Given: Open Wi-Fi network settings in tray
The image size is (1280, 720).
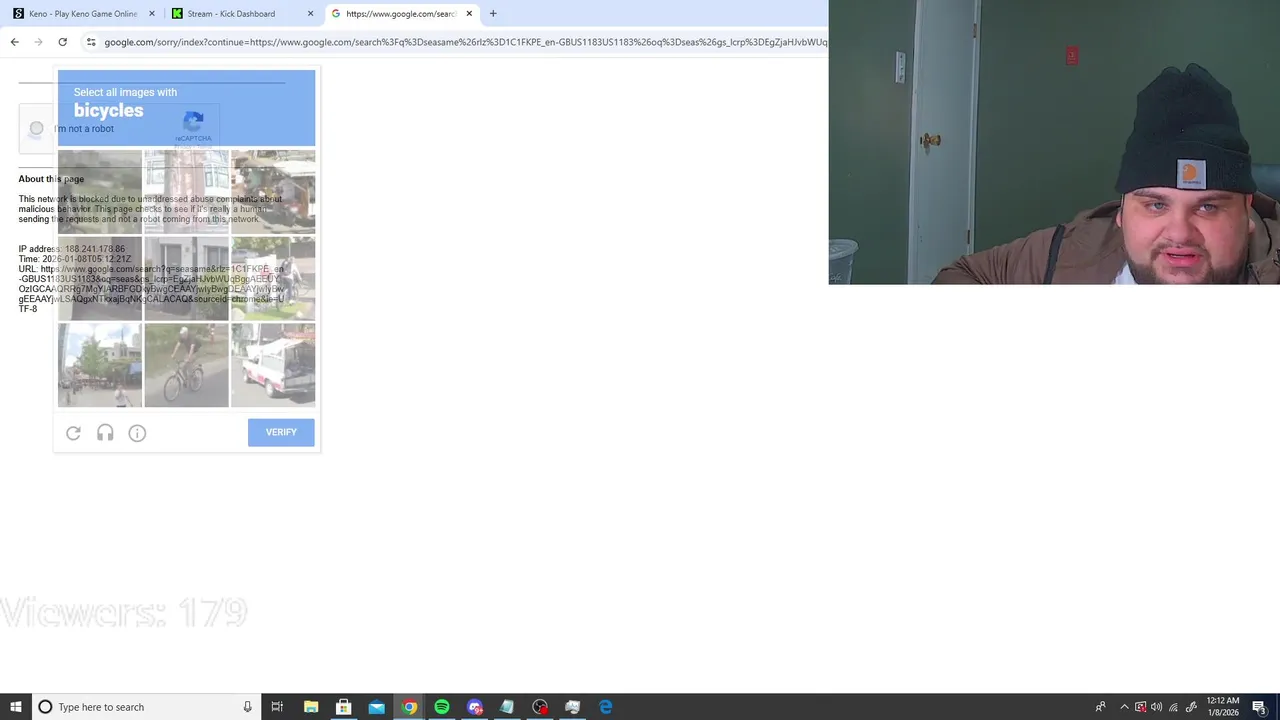Looking at the screenshot, I should (x=1174, y=707).
